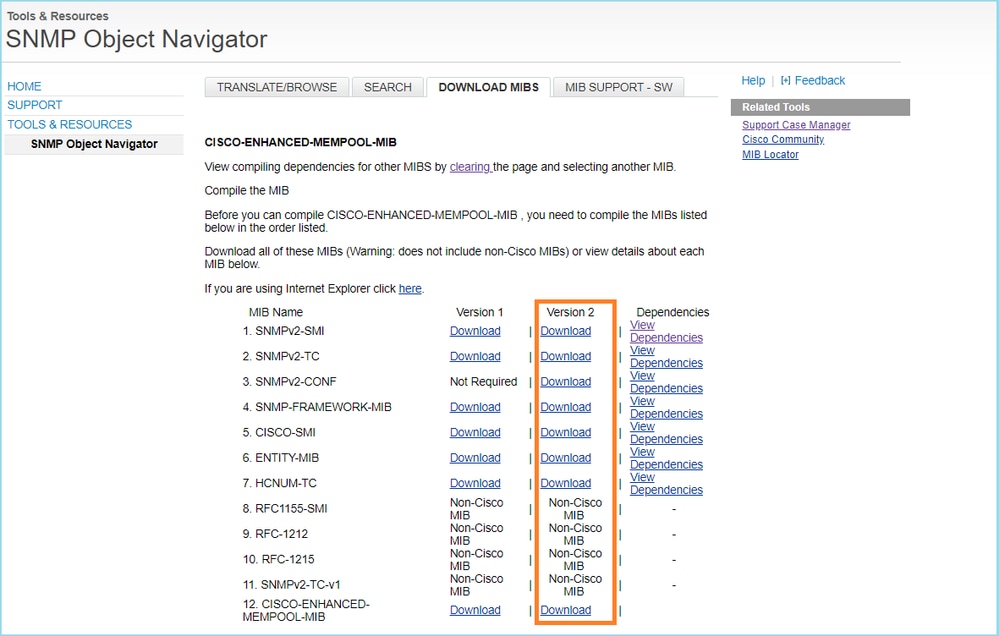Click the '11. SNMPv2-TC-v1' row name
This screenshot has height=636, width=999.
coord(291,585)
